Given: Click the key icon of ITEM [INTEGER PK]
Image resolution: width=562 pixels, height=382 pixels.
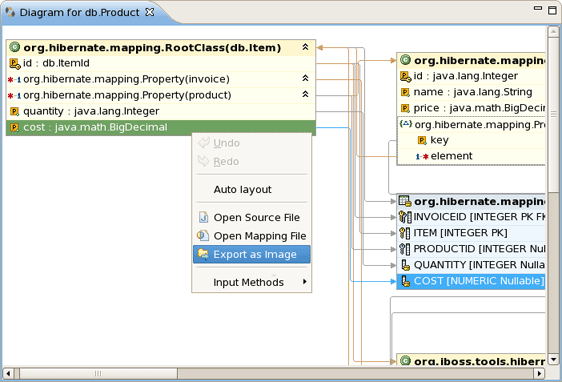Looking at the screenshot, I should tap(405, 233).
